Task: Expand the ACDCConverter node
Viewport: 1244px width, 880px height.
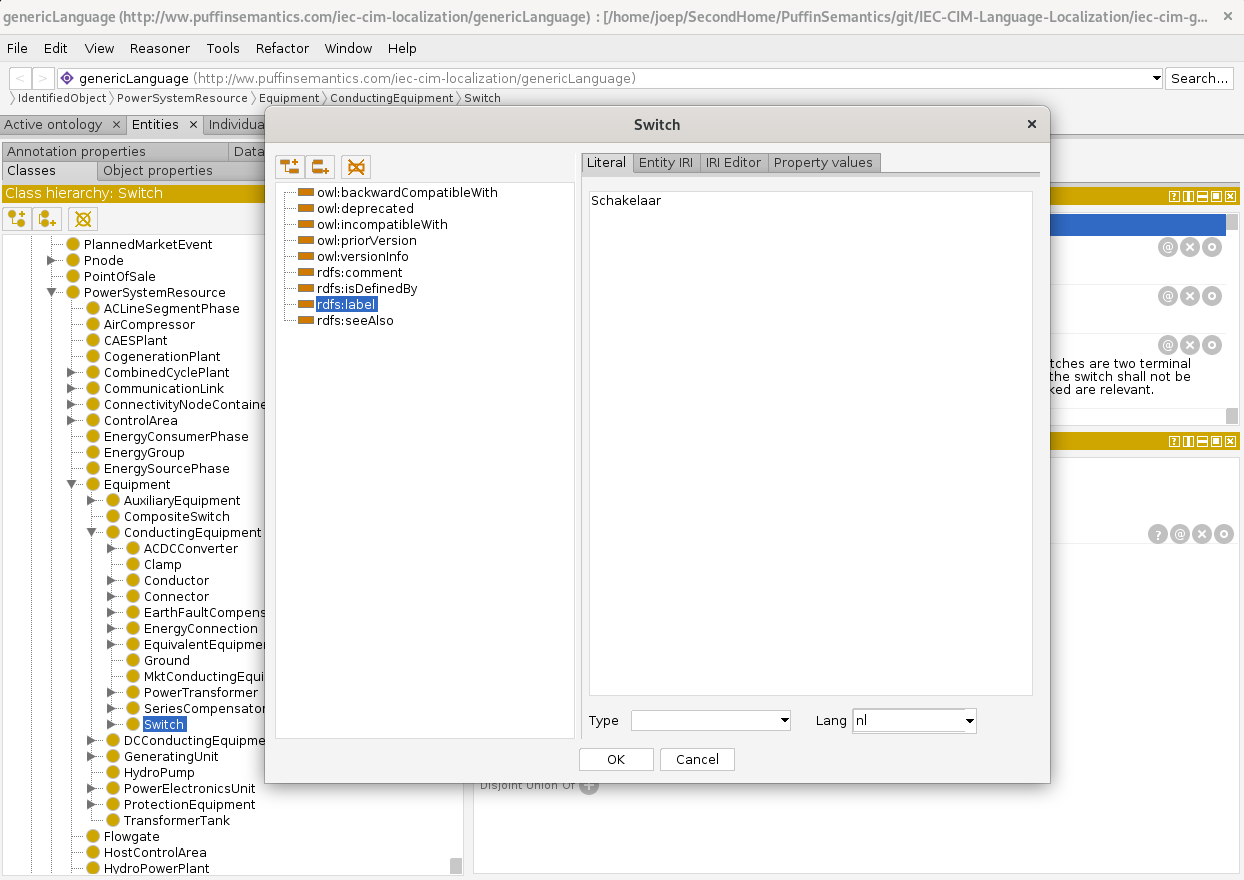Action: coord(112,548)
